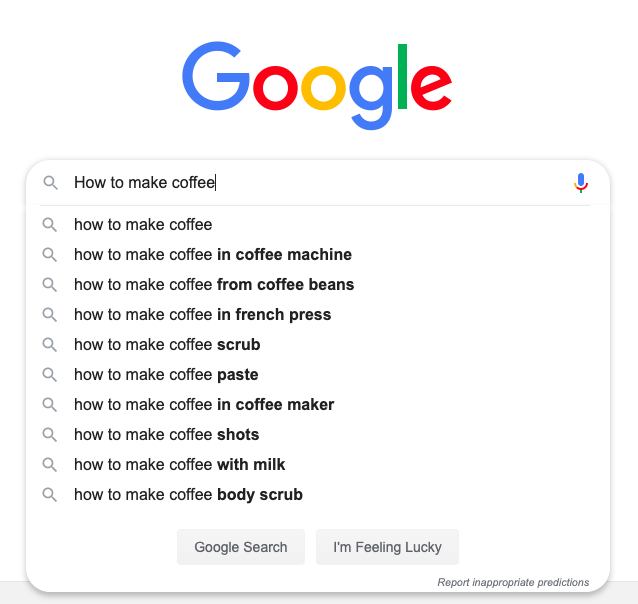Click search icon beside 'from coffee beans' suggestion
Screen dimensions: 638x604
point(49,285)
